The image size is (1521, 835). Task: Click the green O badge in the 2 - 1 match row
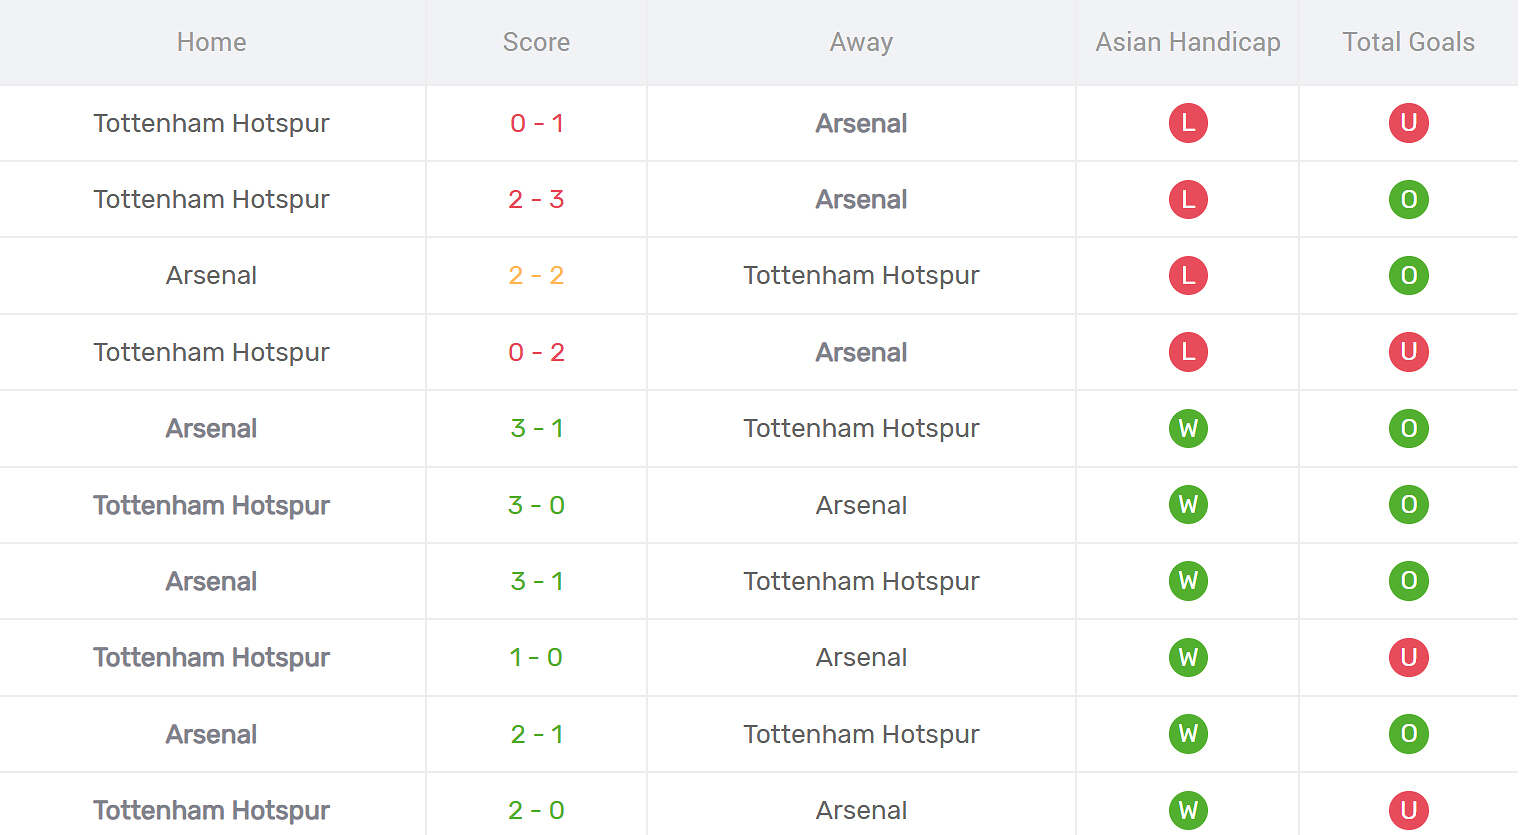[1408, 734]
